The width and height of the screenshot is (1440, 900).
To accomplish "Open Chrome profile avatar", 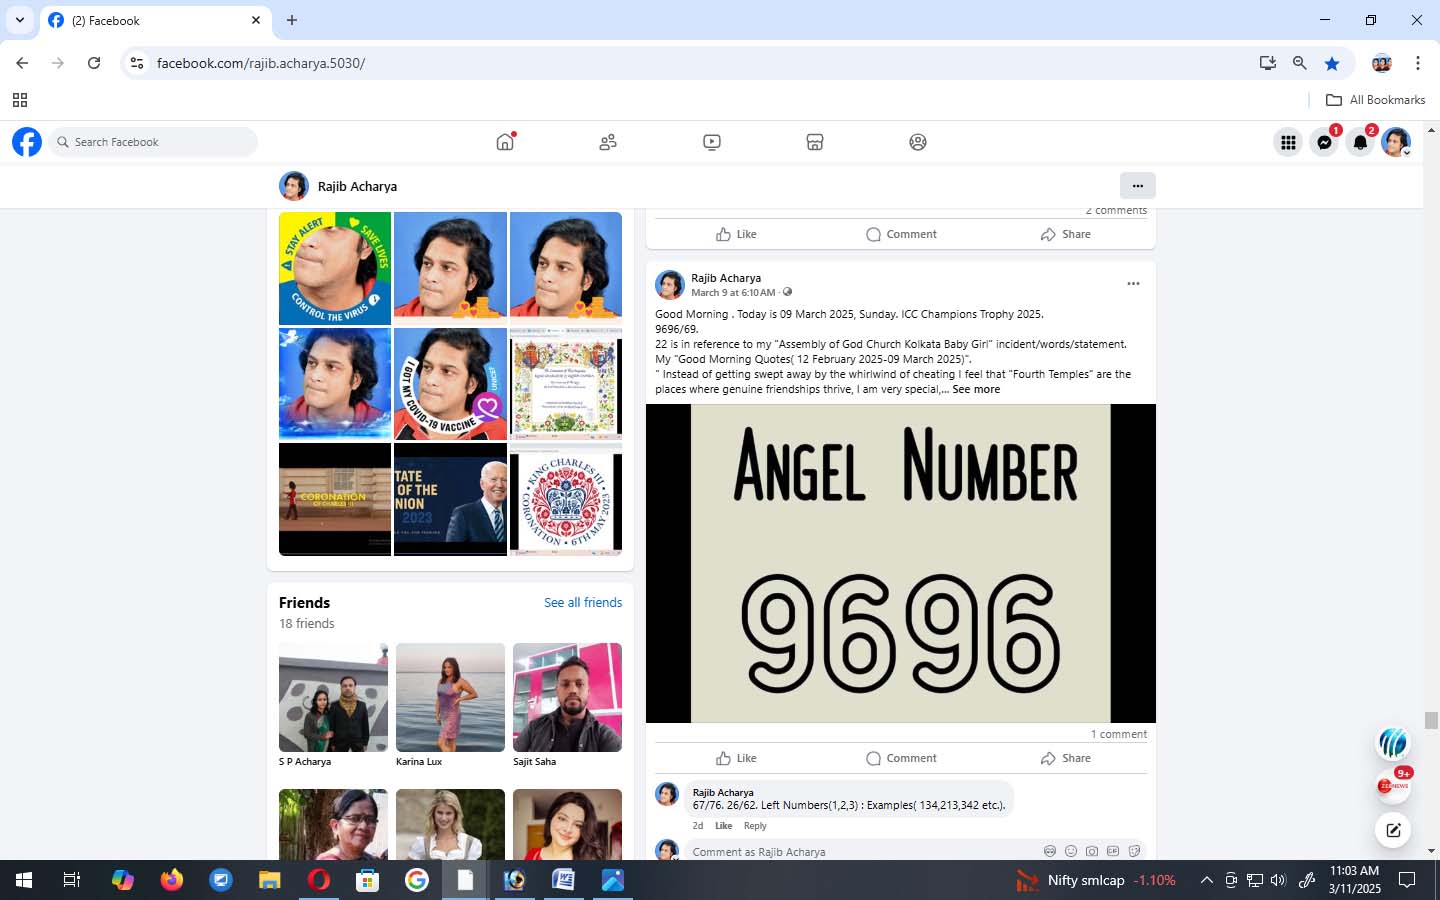I will [x=1382, y=63].
